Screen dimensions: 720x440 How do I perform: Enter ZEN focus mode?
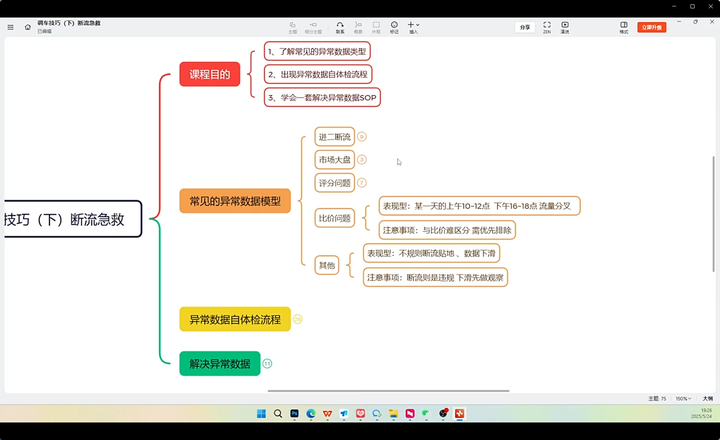[547, 28]
